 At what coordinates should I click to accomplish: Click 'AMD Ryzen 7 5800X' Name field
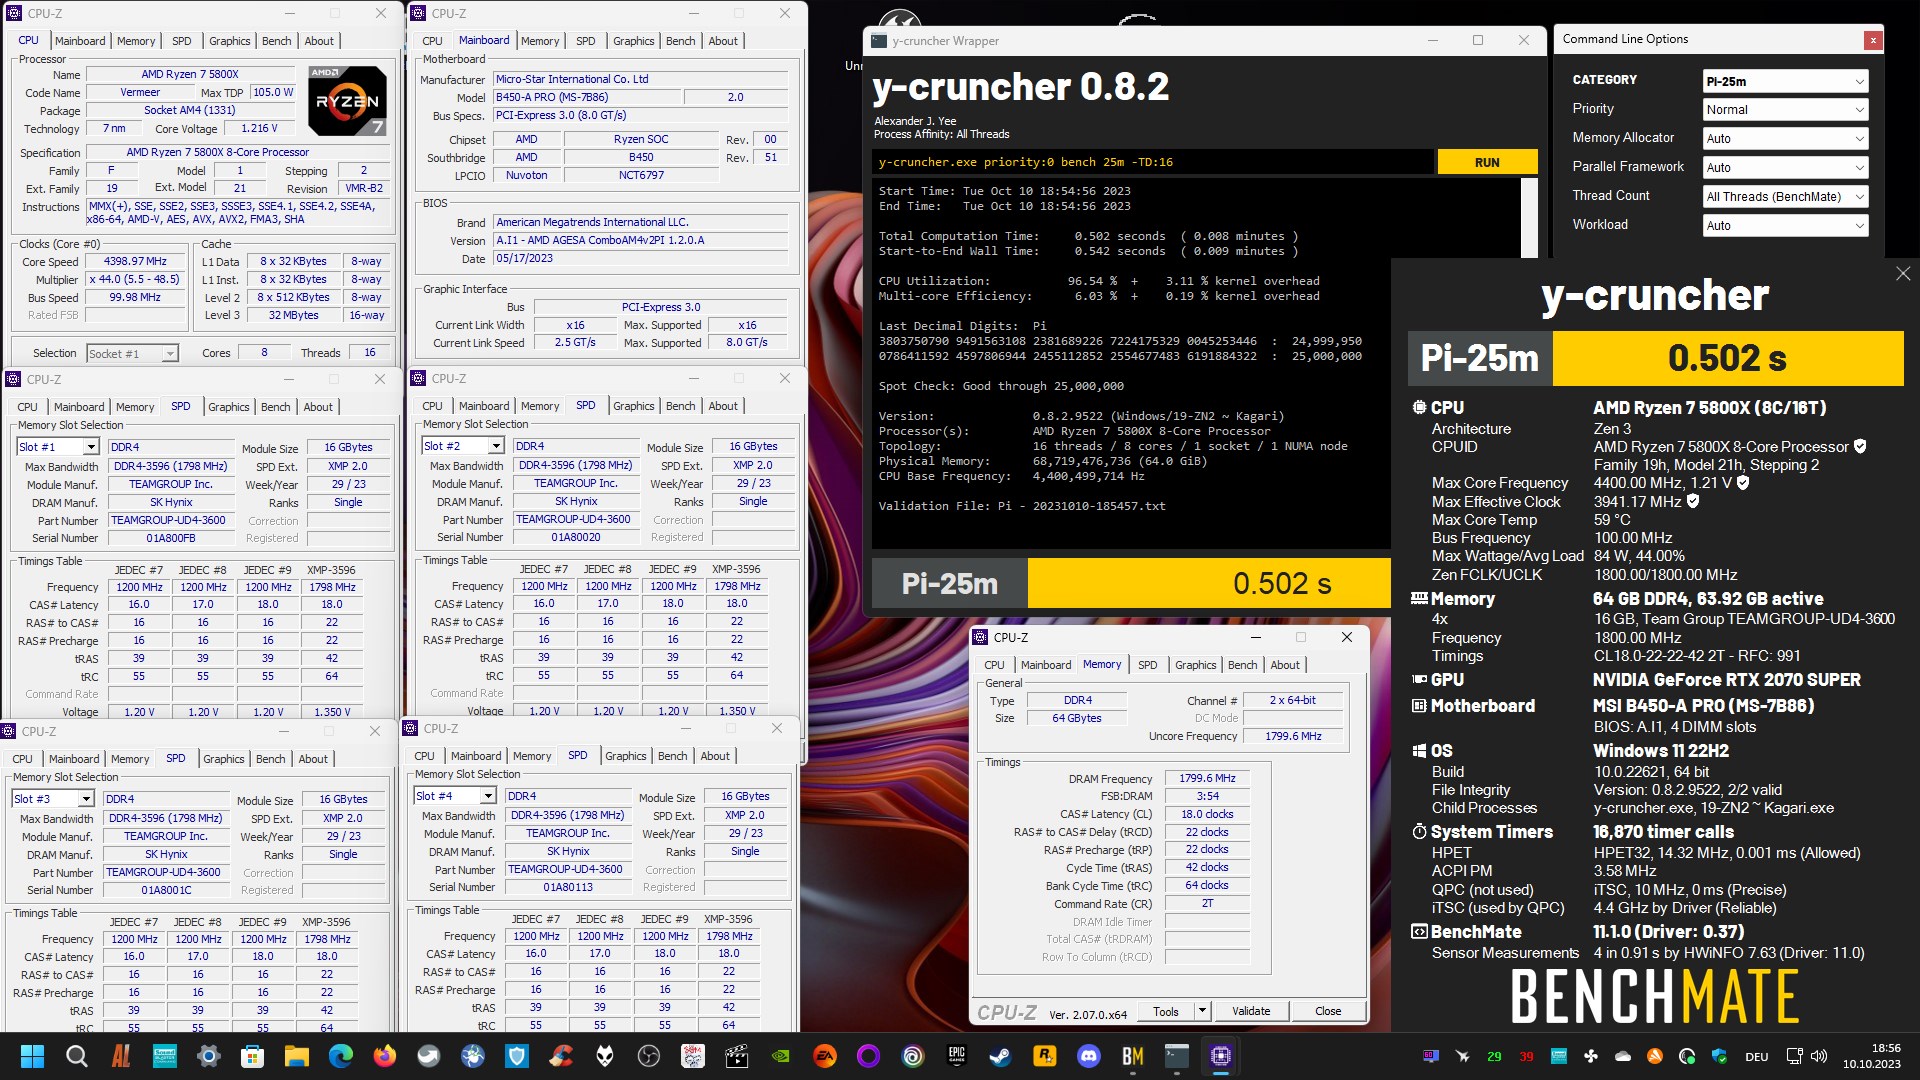pos(190,74)
